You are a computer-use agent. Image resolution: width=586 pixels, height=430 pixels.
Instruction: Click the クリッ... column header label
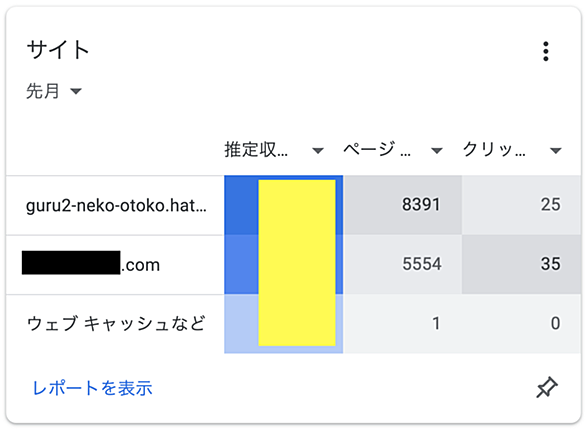pyautogui.click(x=494, y=150)
